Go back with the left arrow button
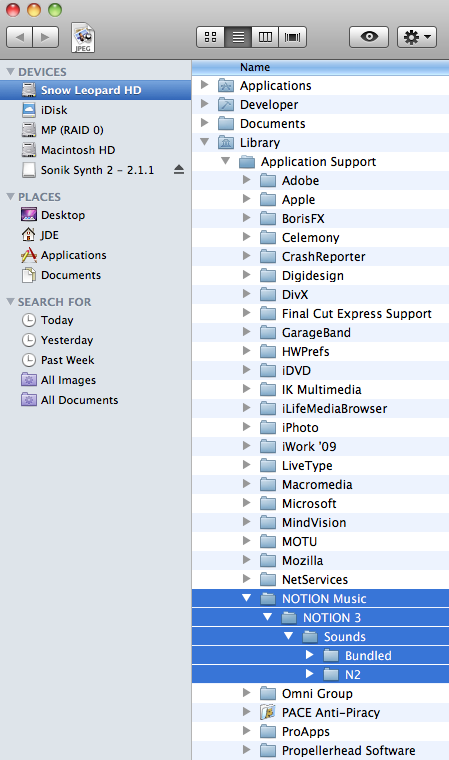 click(20, 37)
